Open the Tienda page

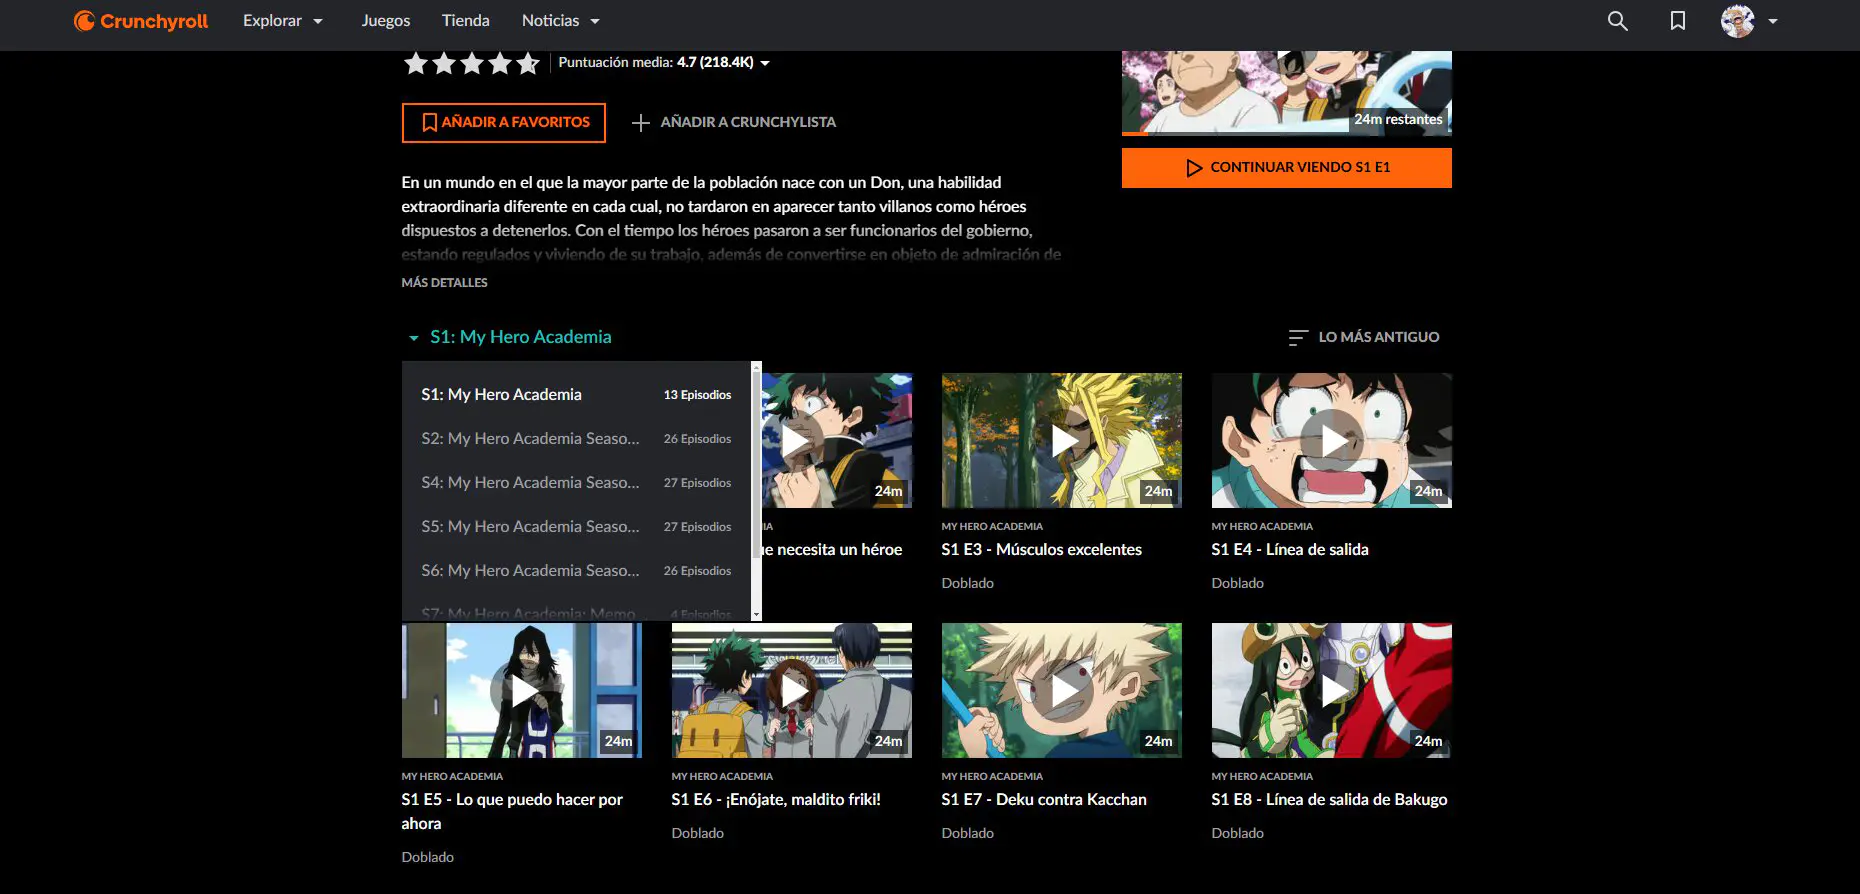click(466, 21)
